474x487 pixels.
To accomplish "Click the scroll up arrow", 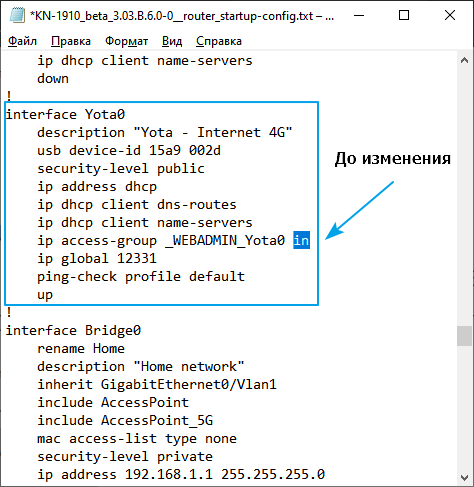I will pyautogui.click(x=464, y=60).
